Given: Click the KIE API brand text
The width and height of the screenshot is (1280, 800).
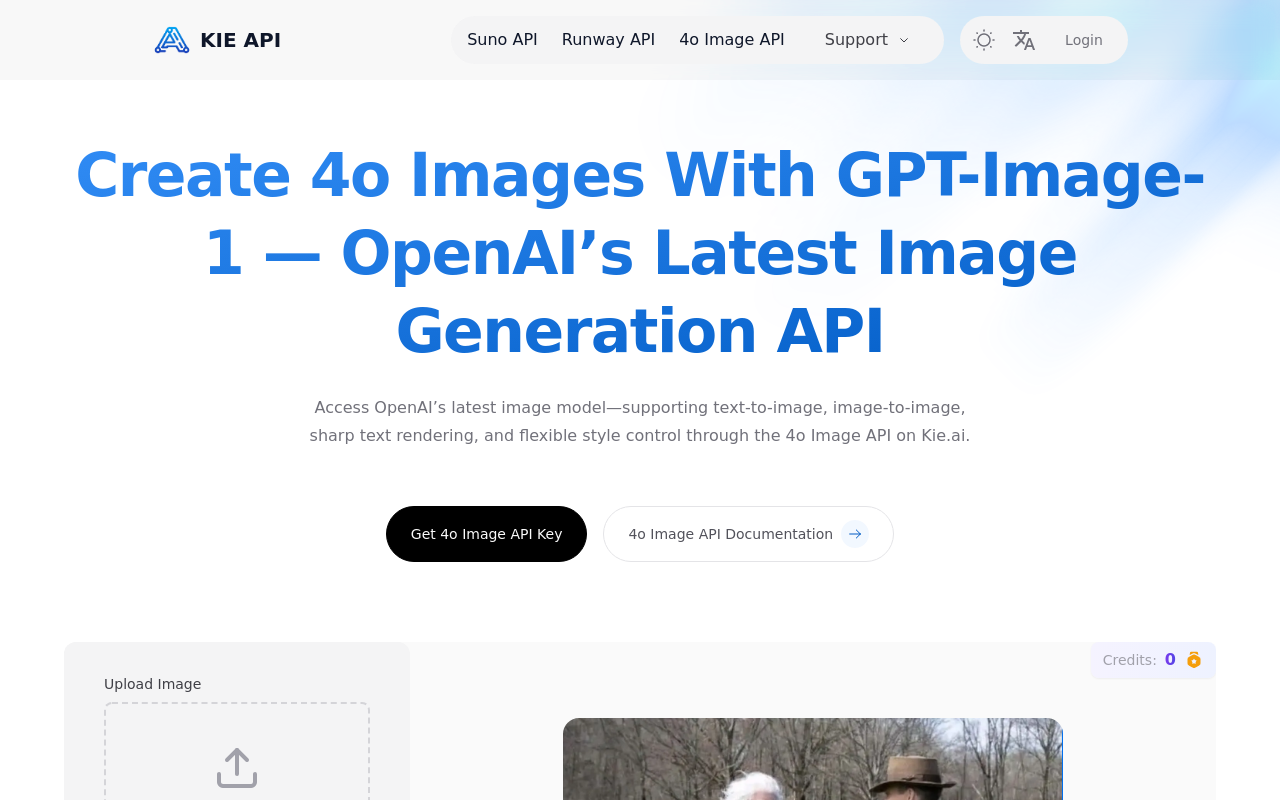Looking at the screenshot, I should (x=241, y=40).
